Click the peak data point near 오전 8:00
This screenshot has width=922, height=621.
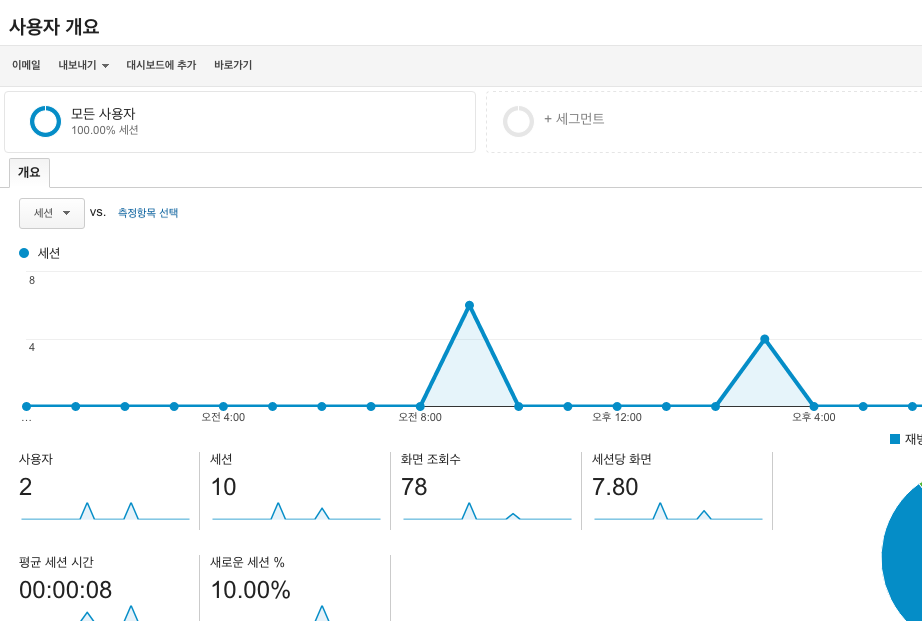[x=469, y=305]
